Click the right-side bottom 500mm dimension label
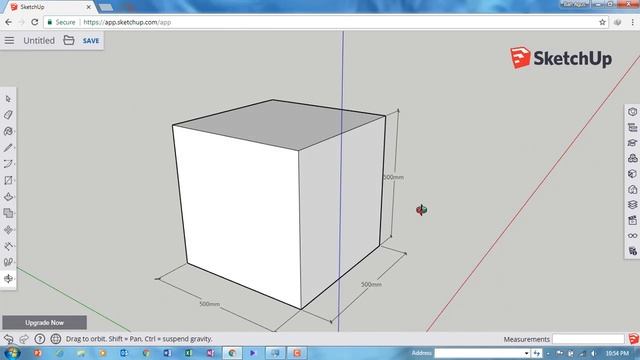This screenshot has width=640, height=360. (x=371, y=284)
